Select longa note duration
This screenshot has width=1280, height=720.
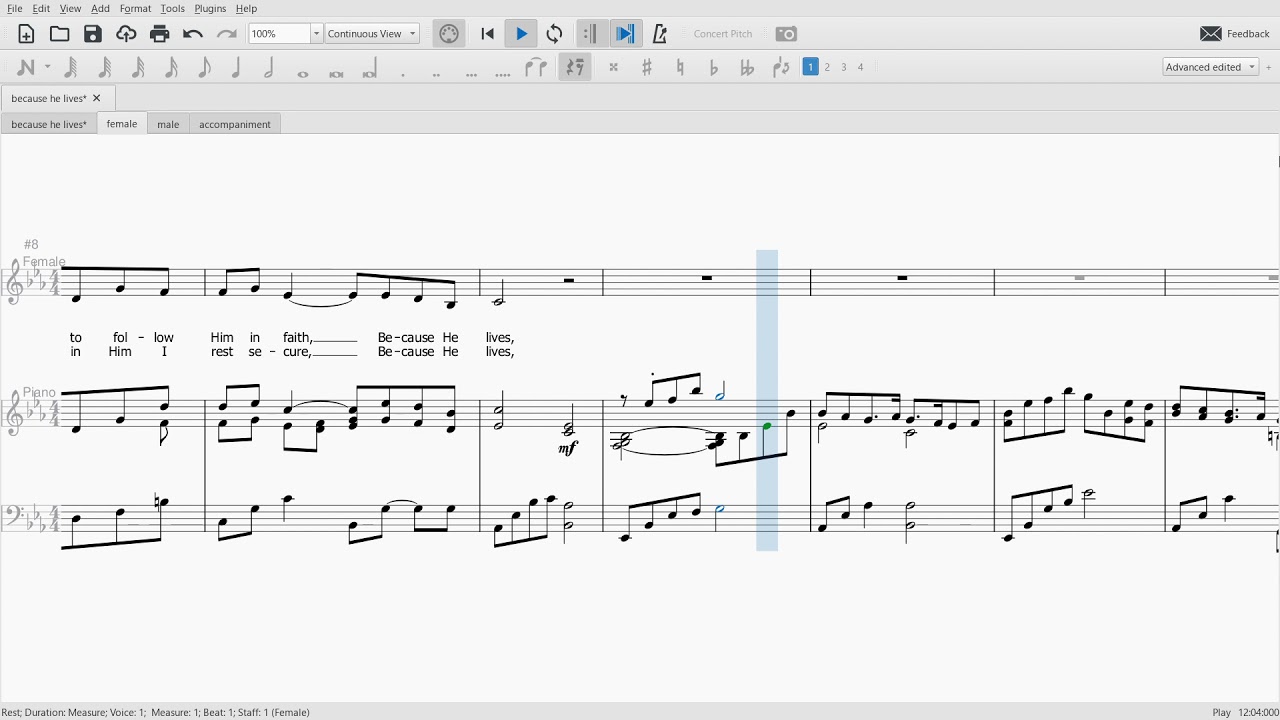370,67
